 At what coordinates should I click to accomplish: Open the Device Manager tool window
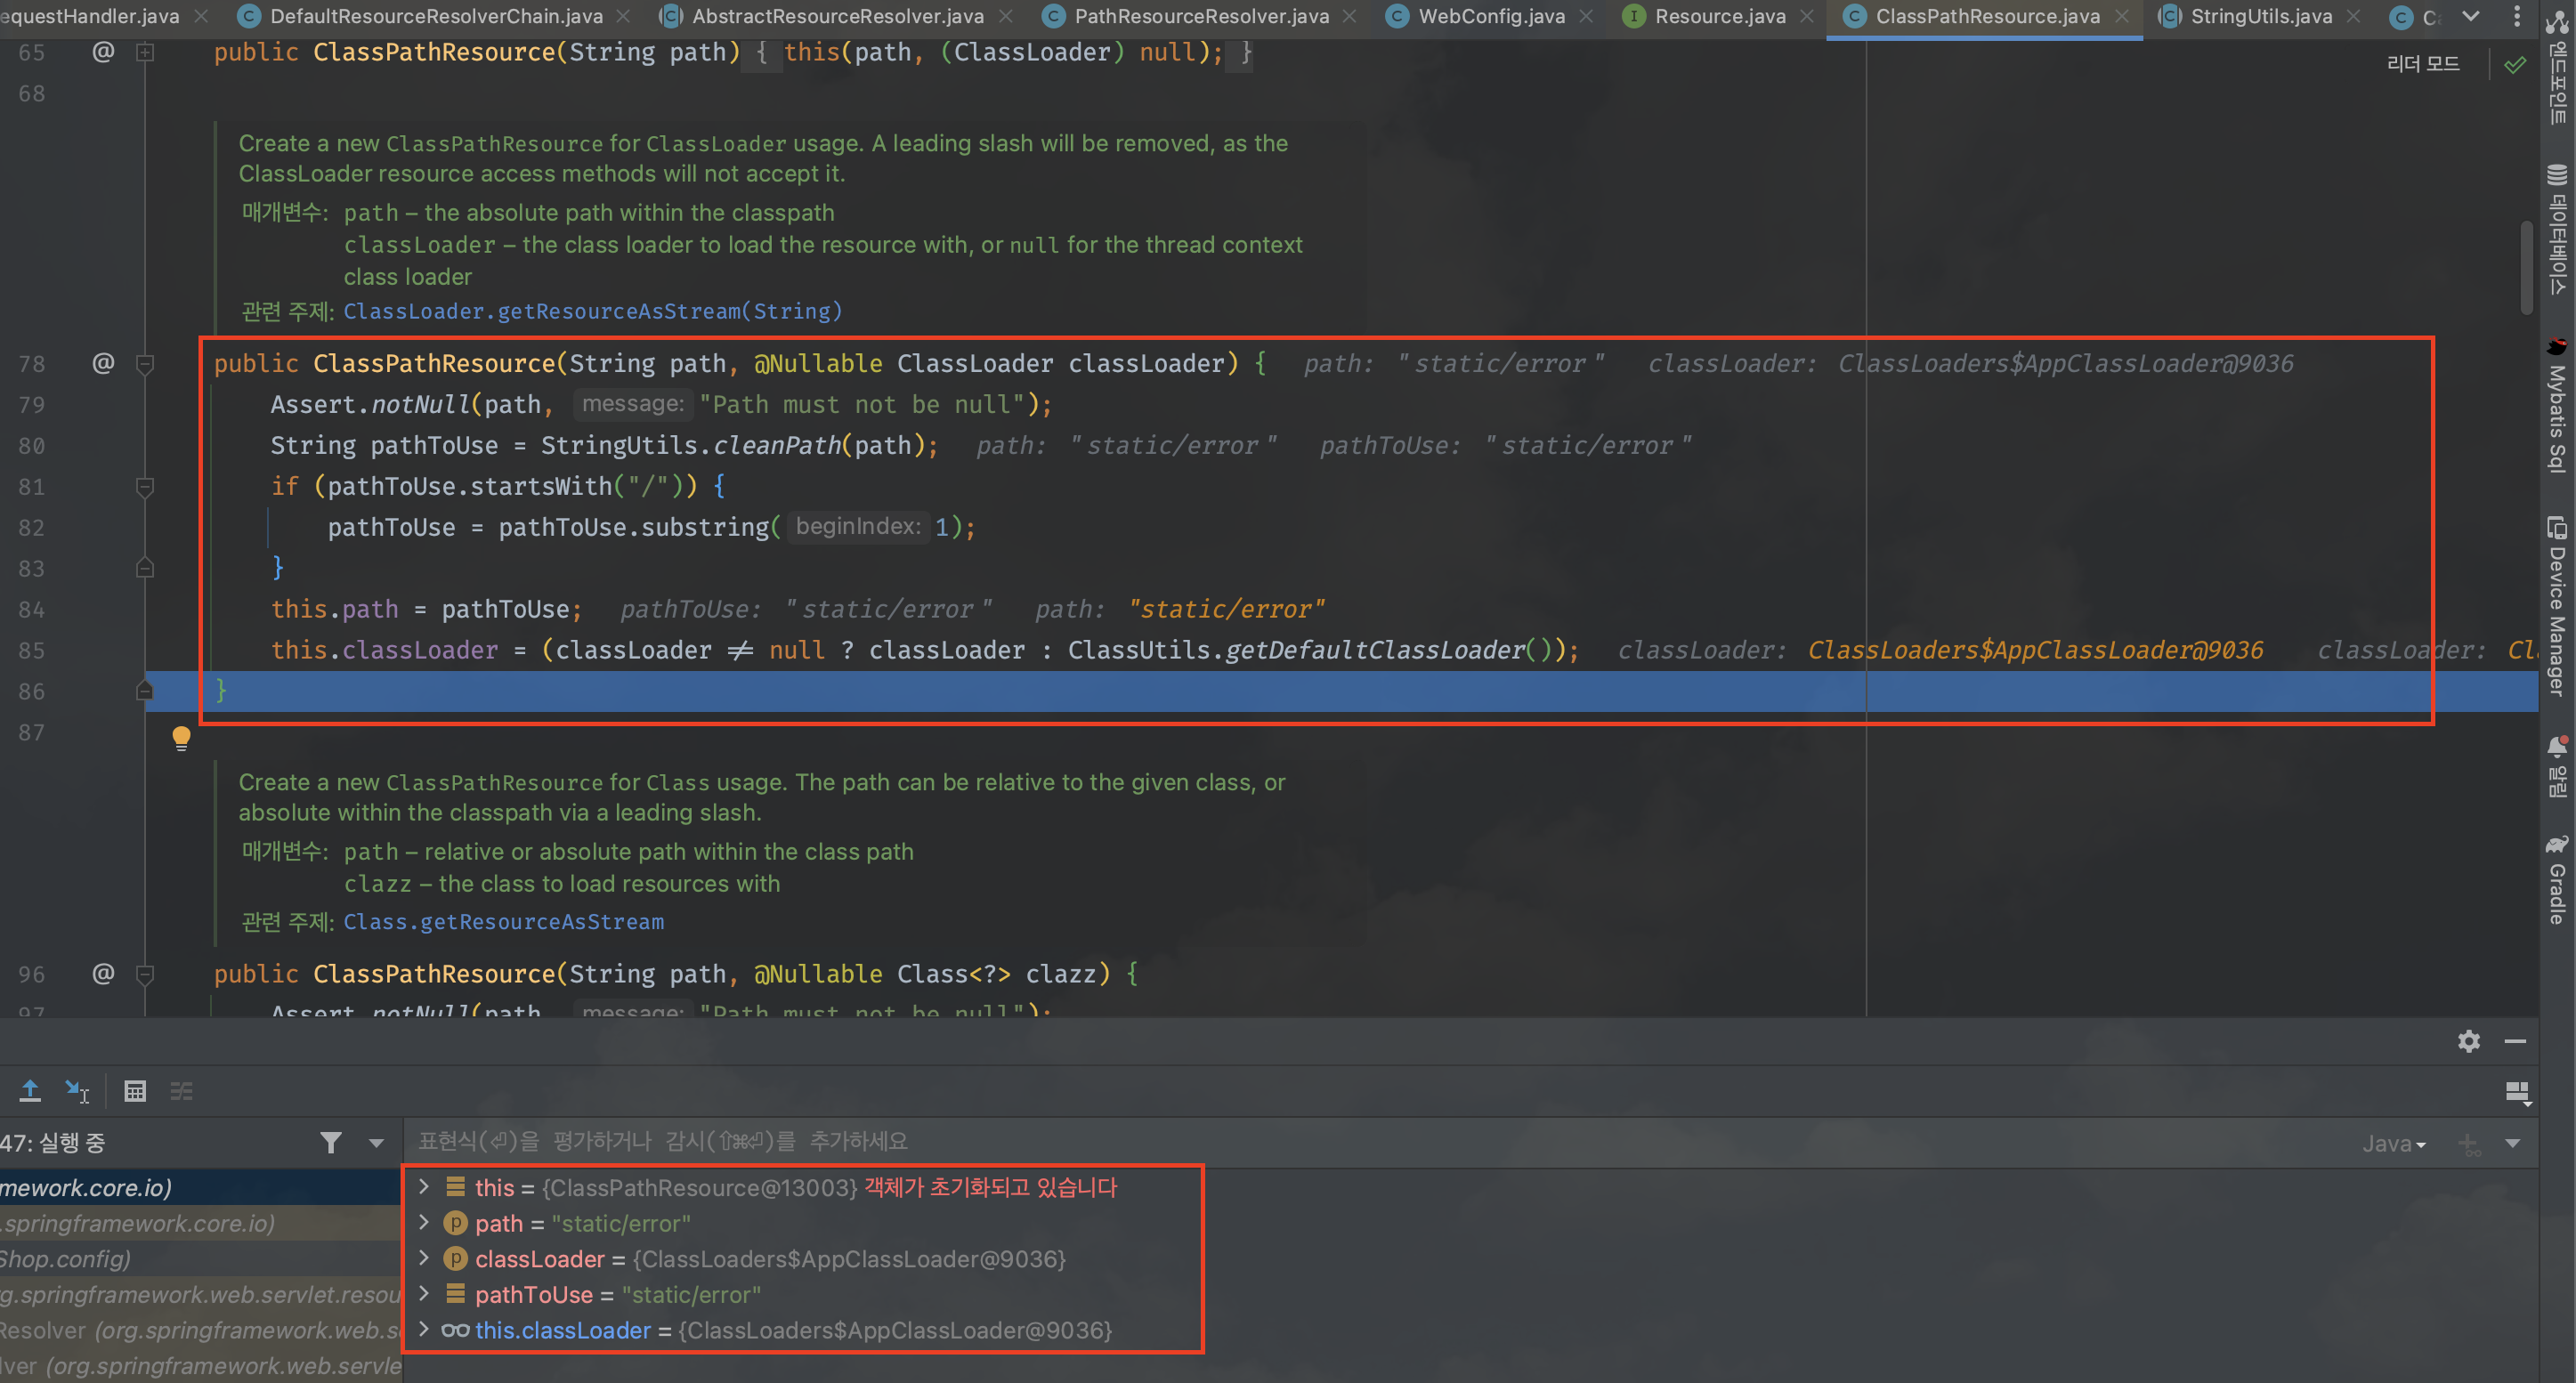[2557, 607]
